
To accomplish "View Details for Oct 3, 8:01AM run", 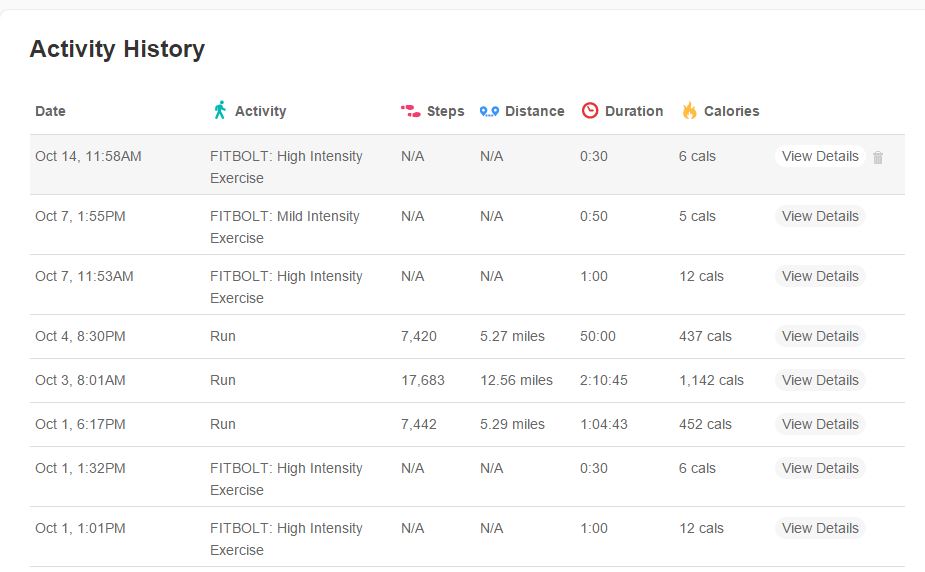I will pyautogui.click(x=820, y=380).
